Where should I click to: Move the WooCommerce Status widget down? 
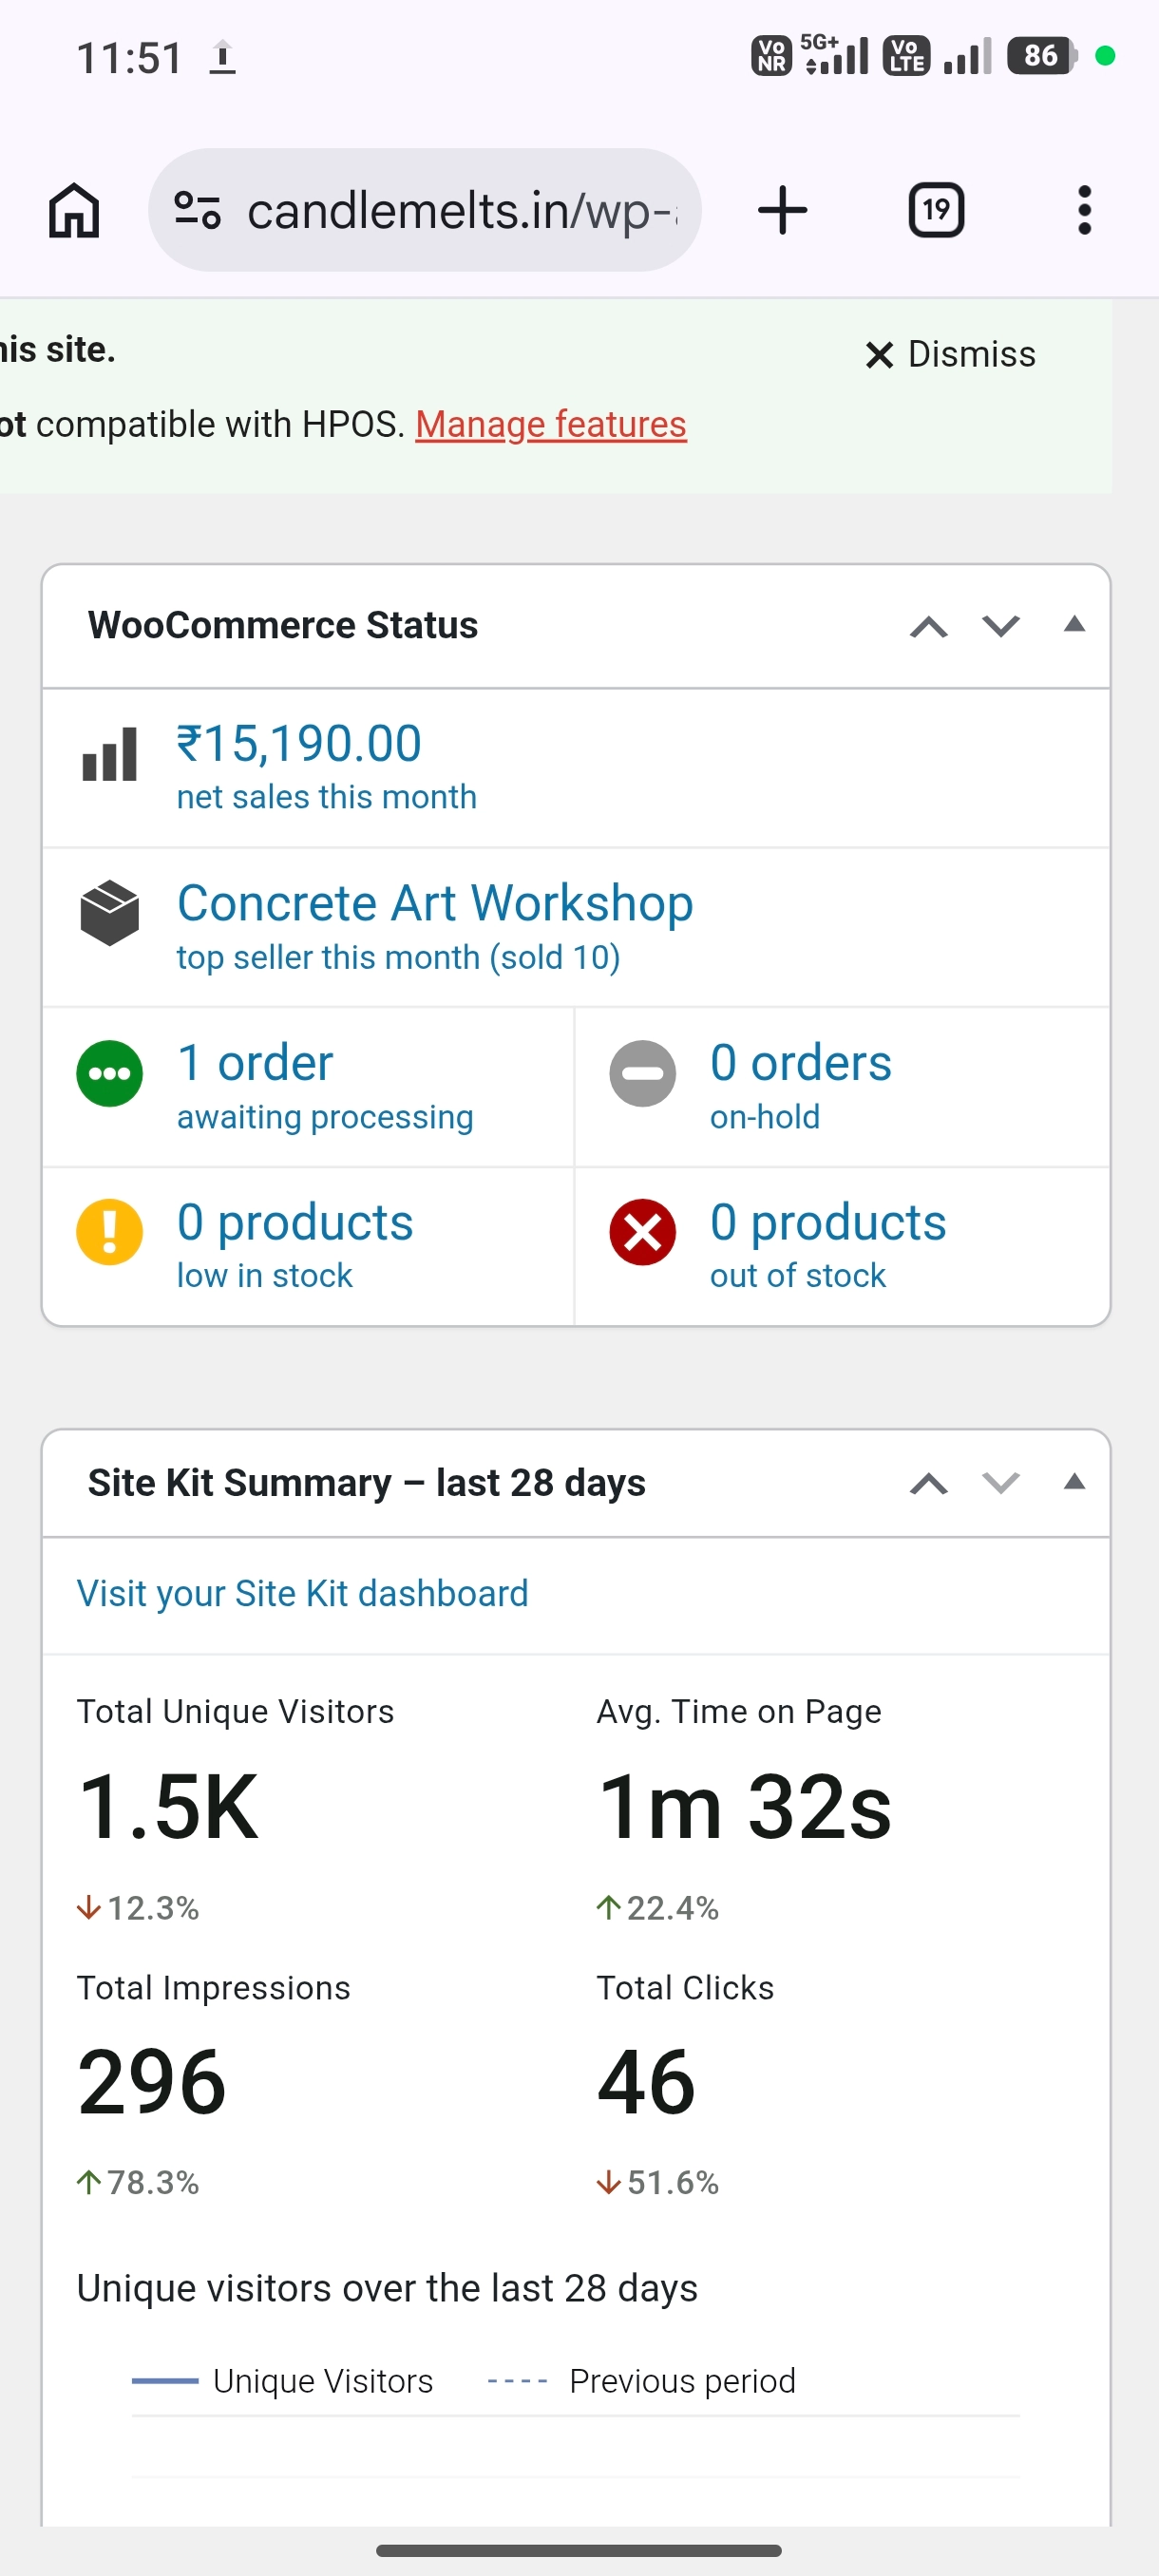(1000, 626)
